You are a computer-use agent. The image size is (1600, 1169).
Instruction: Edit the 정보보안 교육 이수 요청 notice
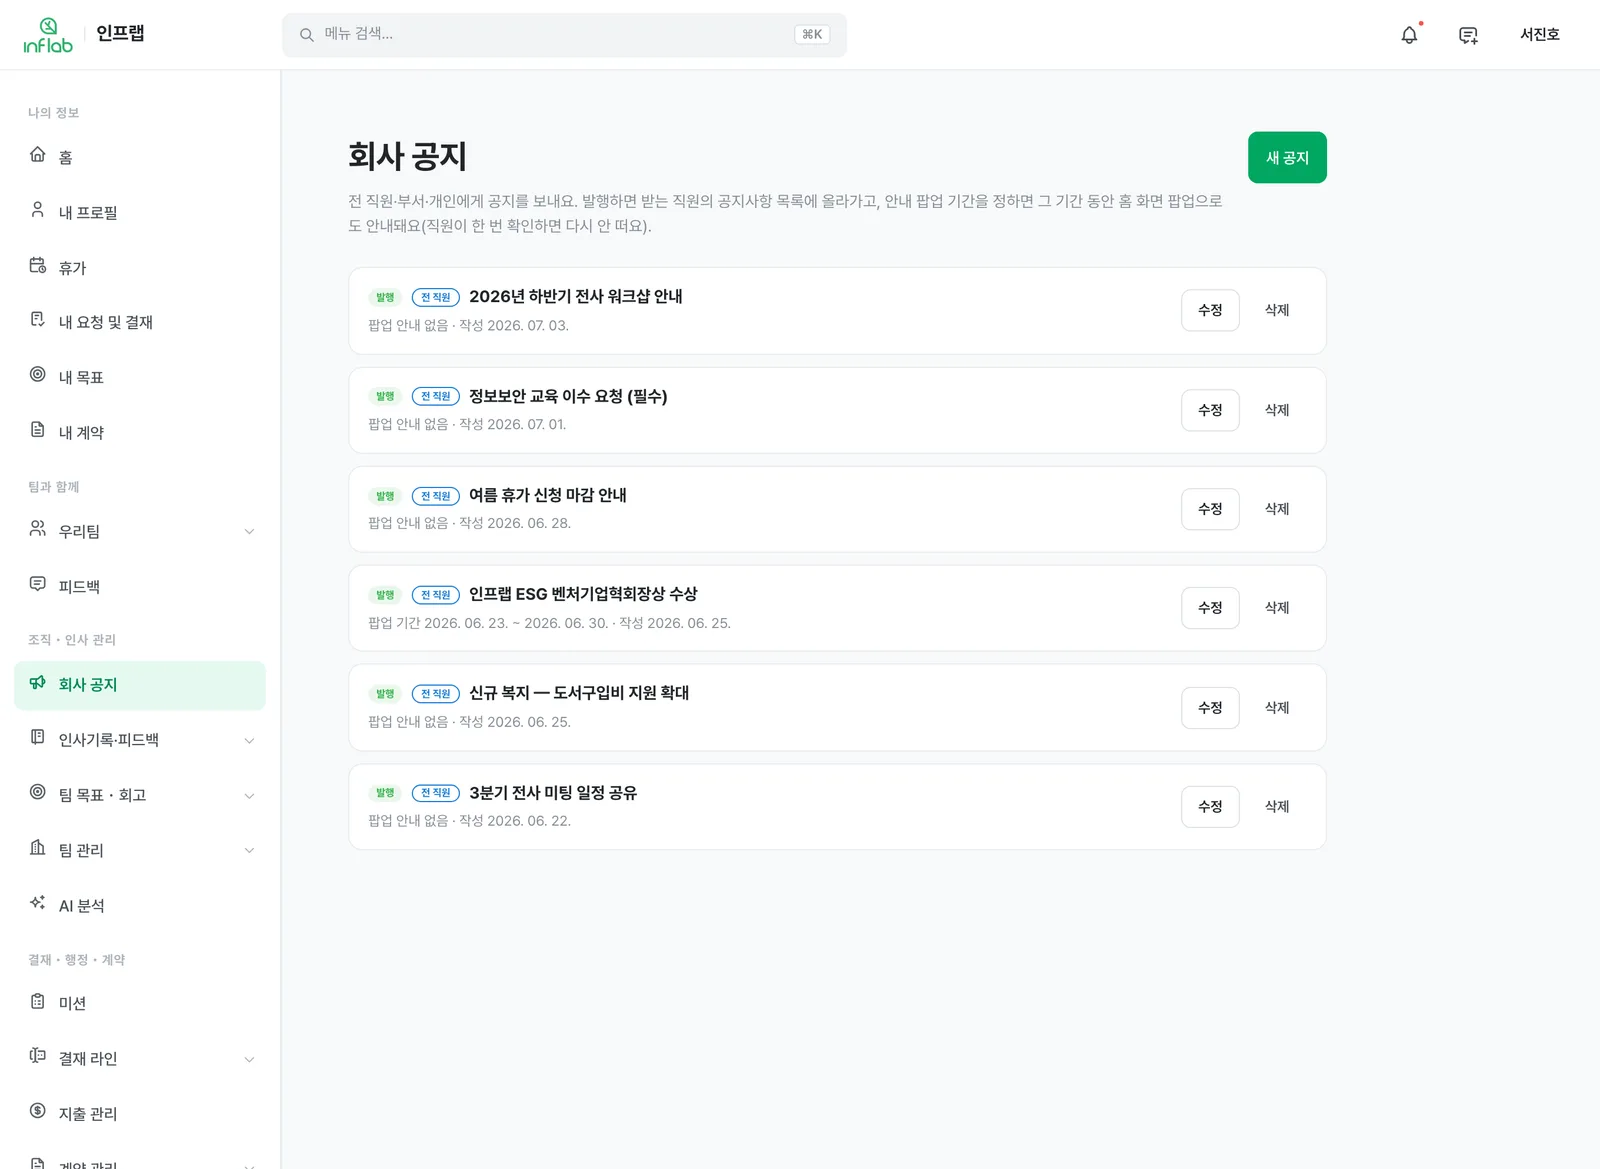click(1210, 410)
